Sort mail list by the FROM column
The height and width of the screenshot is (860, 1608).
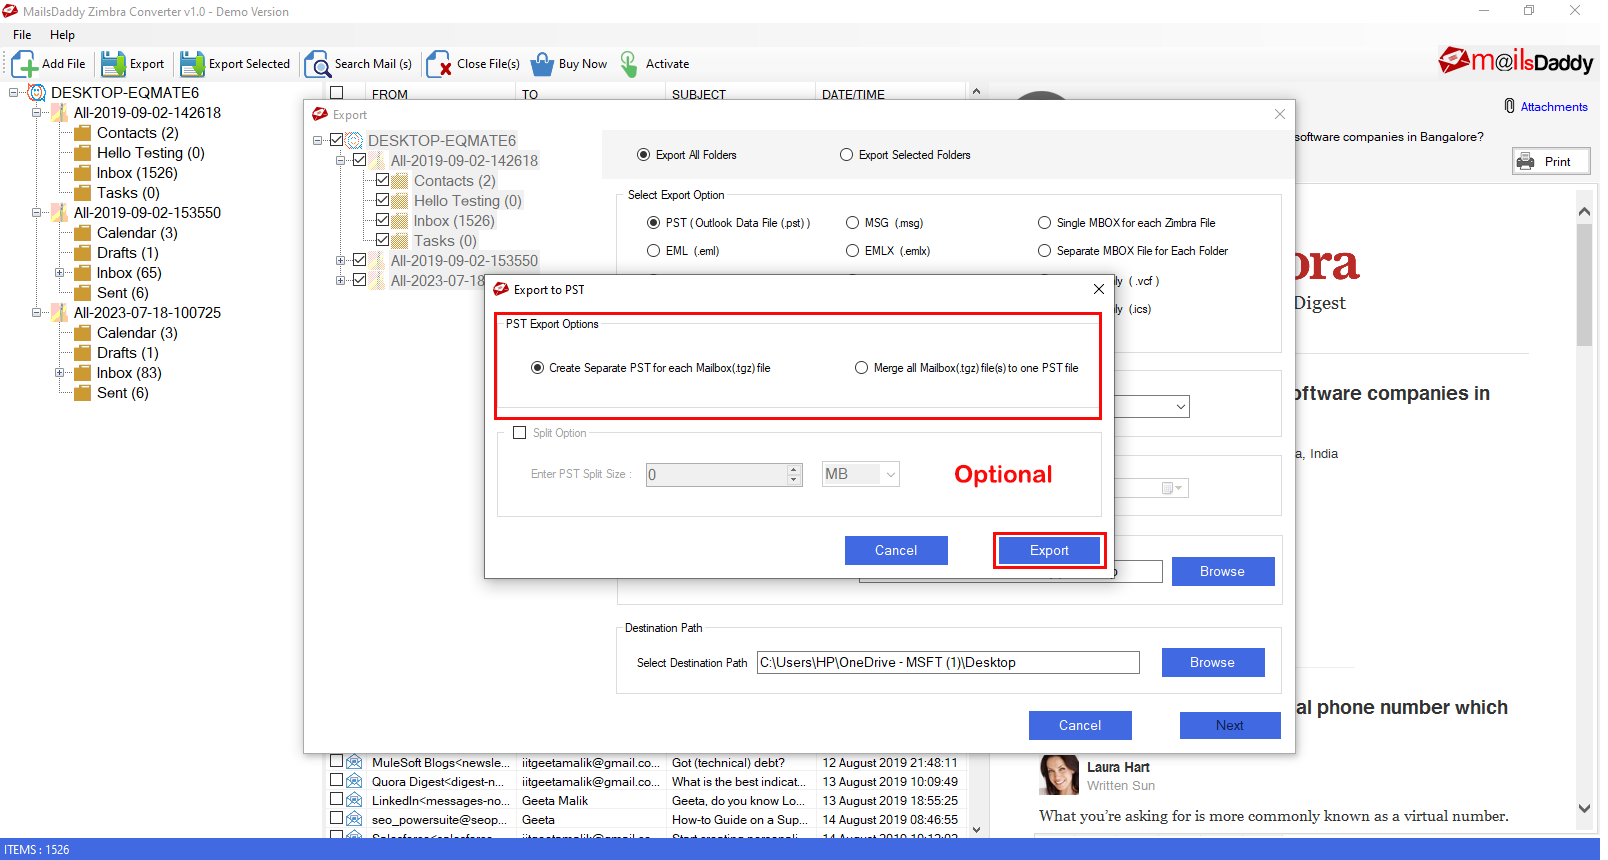[389, 94]
